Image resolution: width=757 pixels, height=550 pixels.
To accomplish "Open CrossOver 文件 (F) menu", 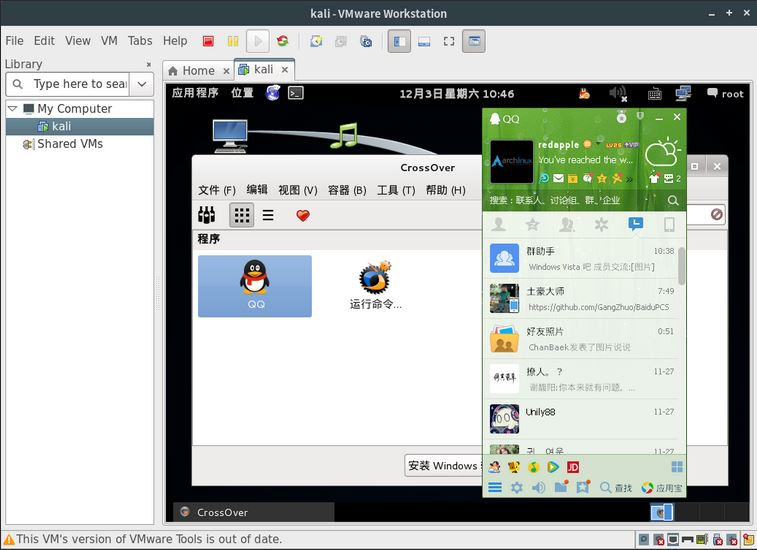I will [217, 190].
